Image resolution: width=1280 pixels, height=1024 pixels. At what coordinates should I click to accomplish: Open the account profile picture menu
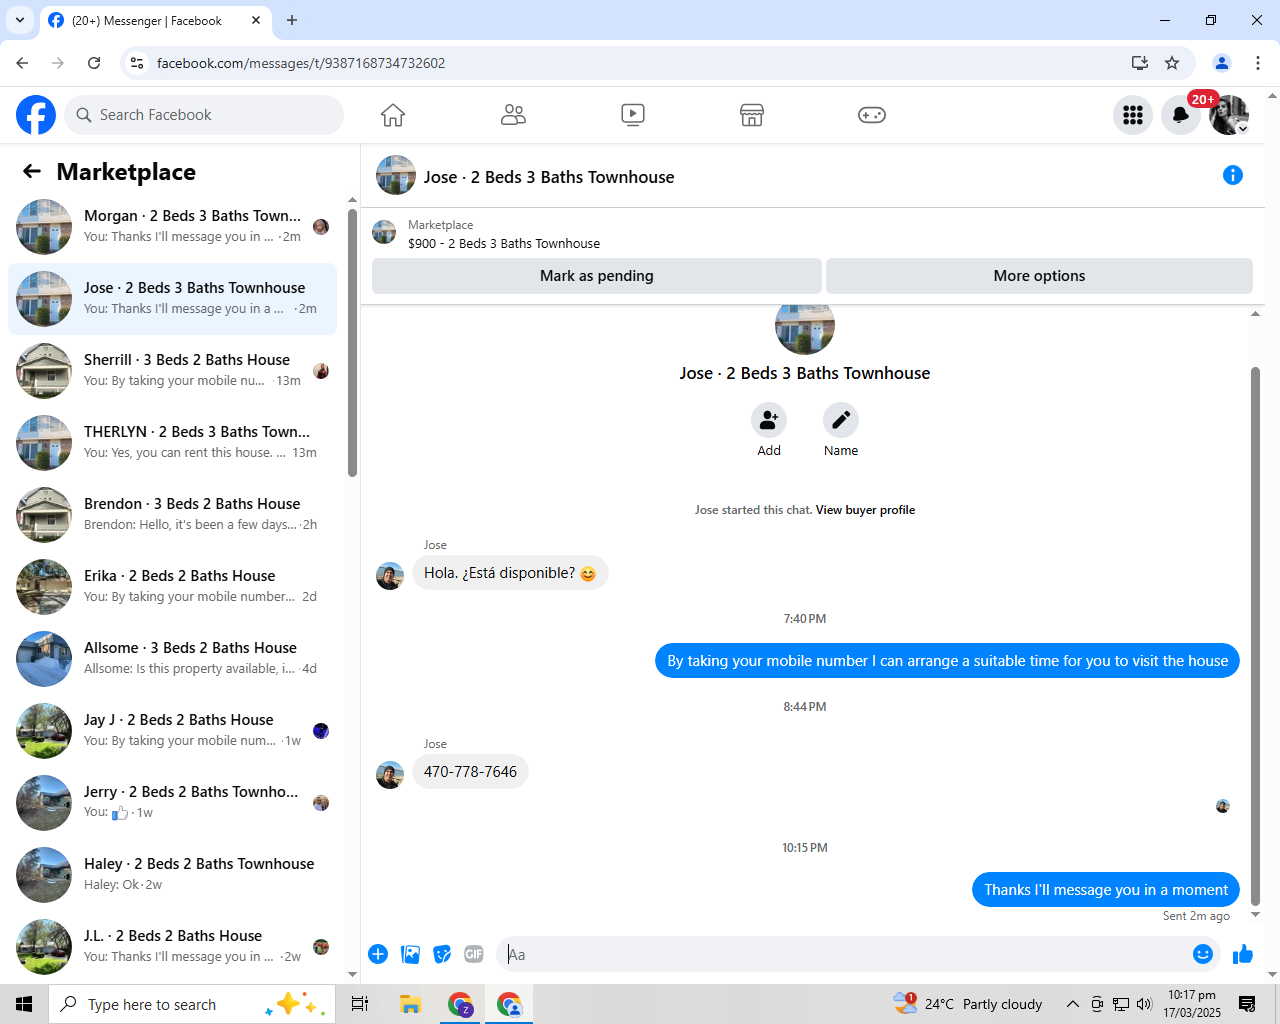point(1229,115)
